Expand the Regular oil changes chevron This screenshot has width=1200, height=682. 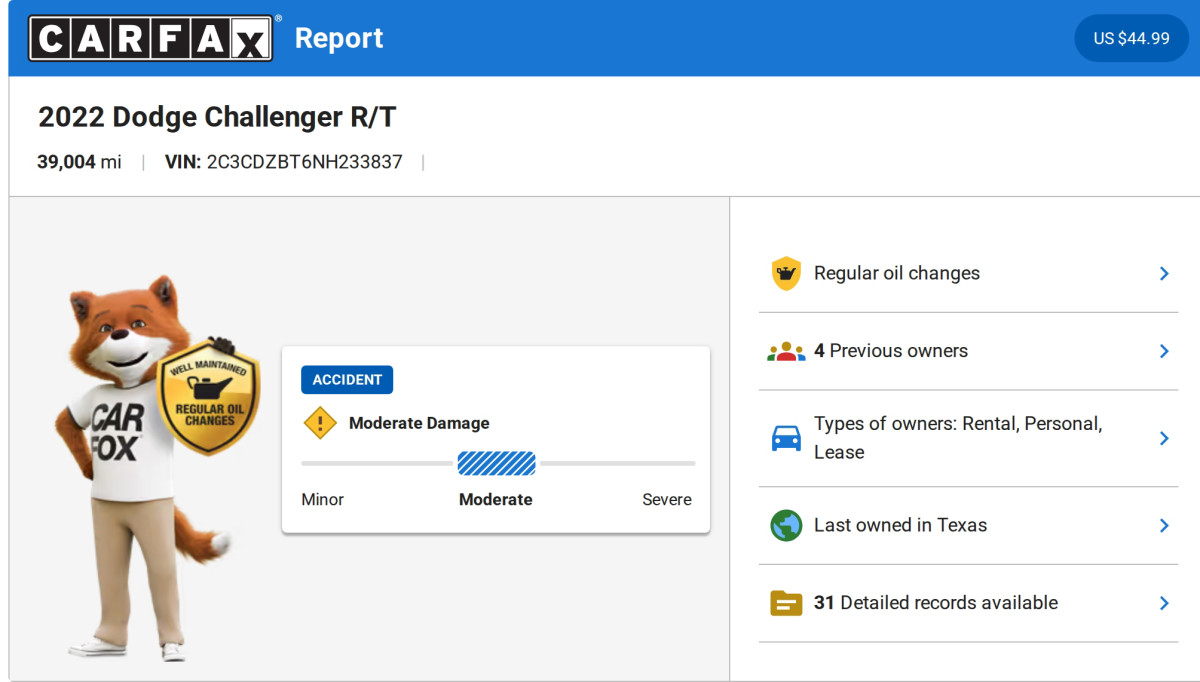pyautogui.click(x=1163, y=273)
